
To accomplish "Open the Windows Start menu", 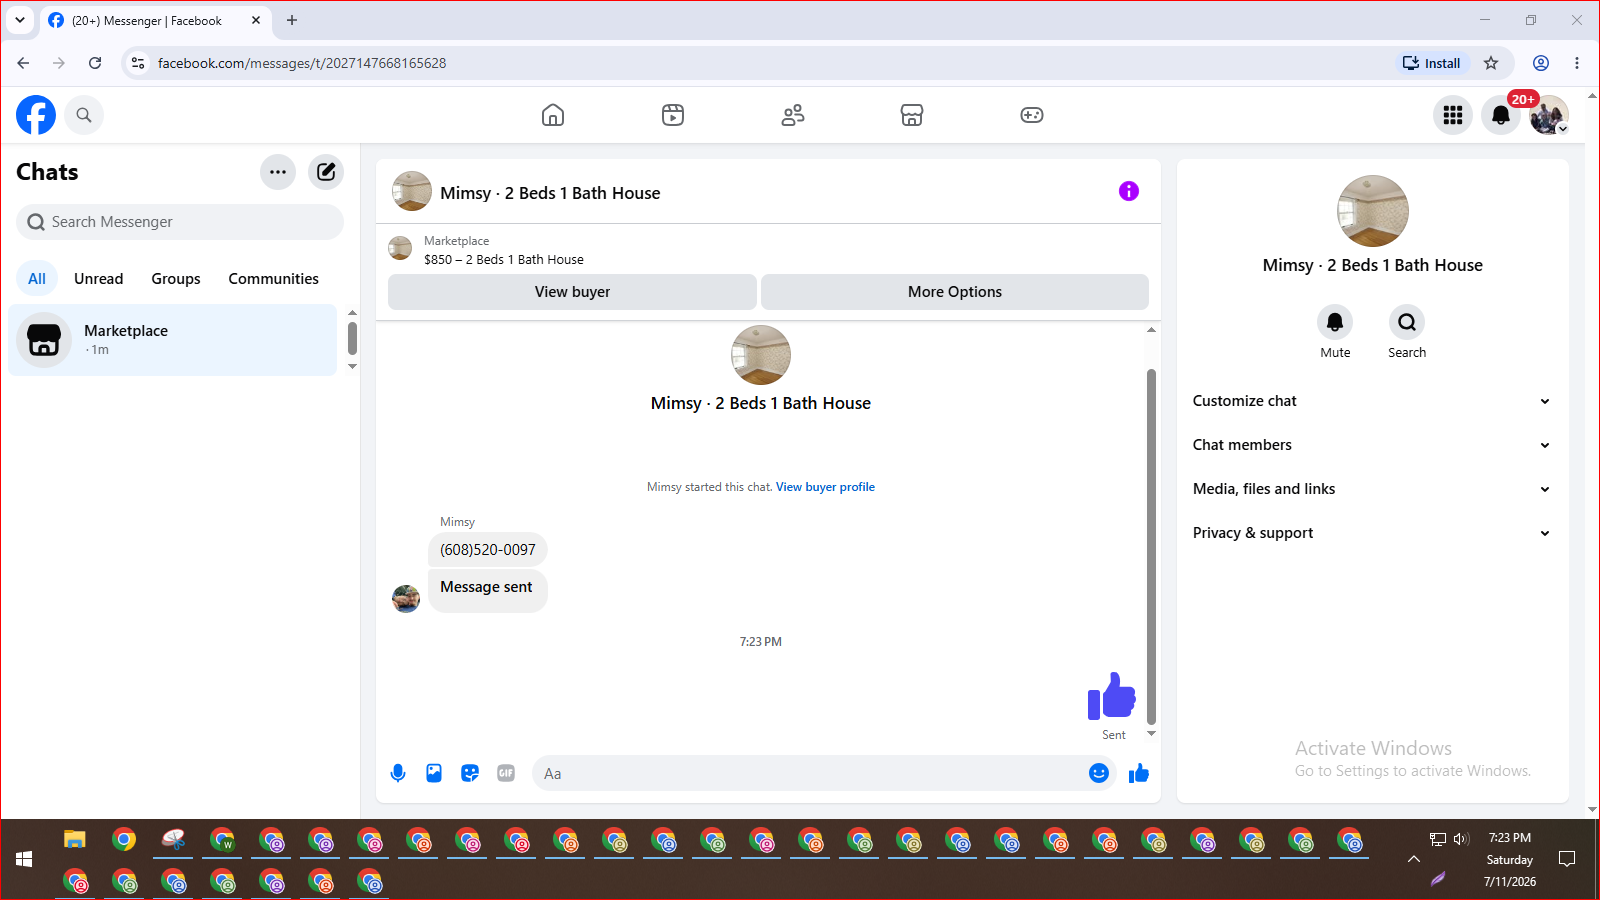I will click(24, 859).
